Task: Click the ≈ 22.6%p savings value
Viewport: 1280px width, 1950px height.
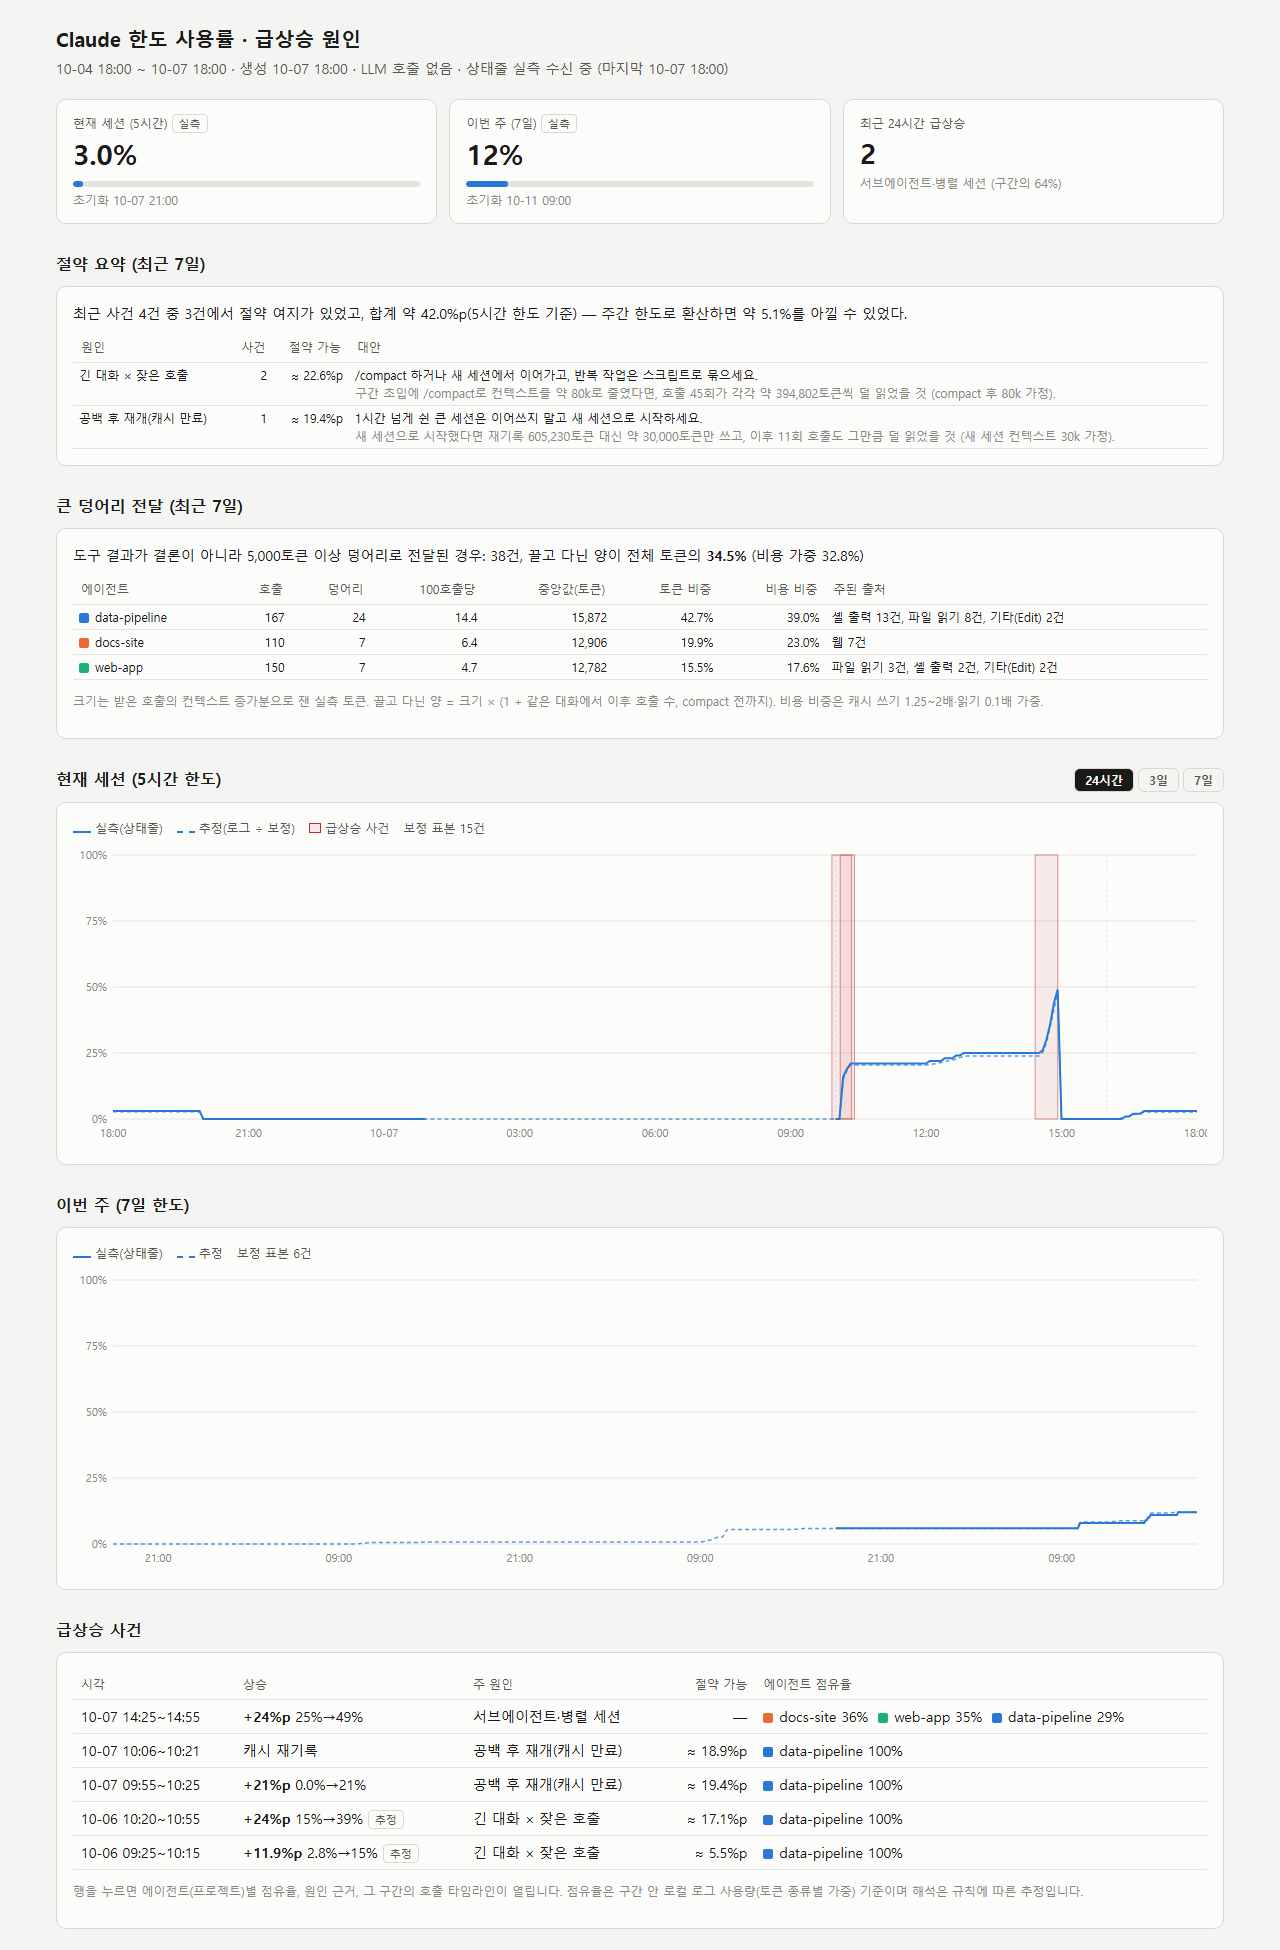Action: pyautogui.click(x=317, y=376)
